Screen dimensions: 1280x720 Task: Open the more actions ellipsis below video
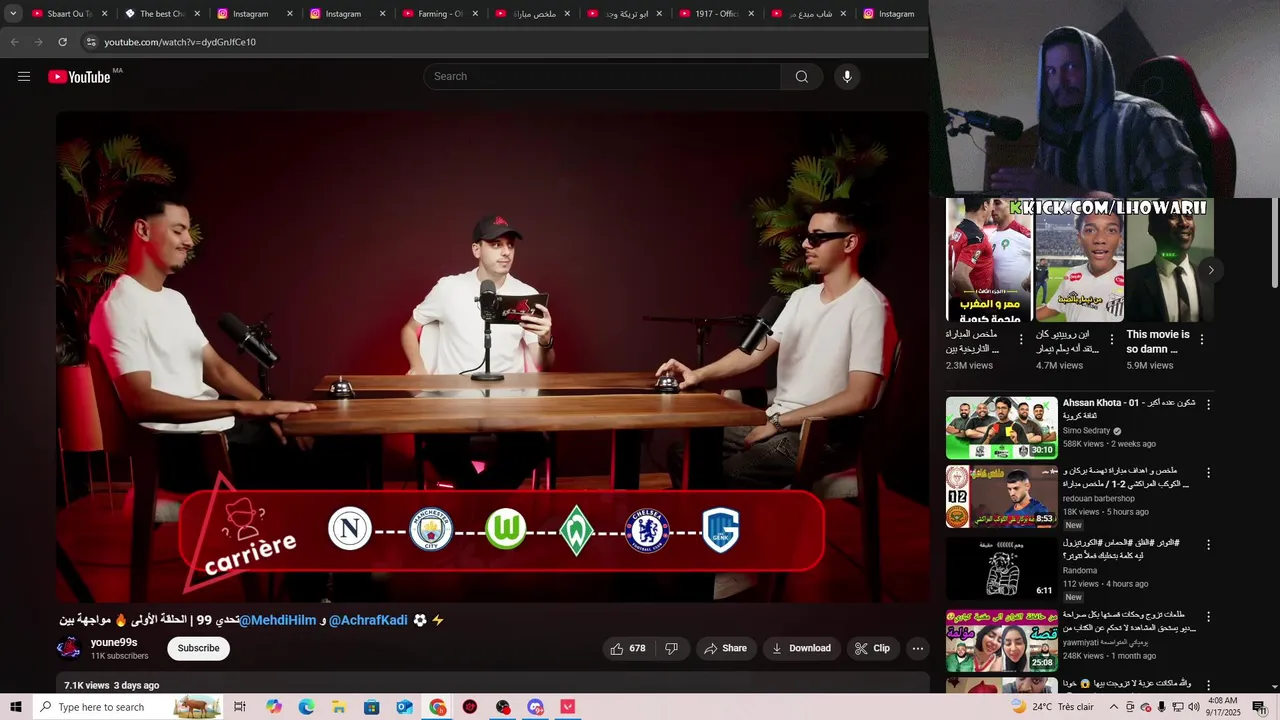917,648
